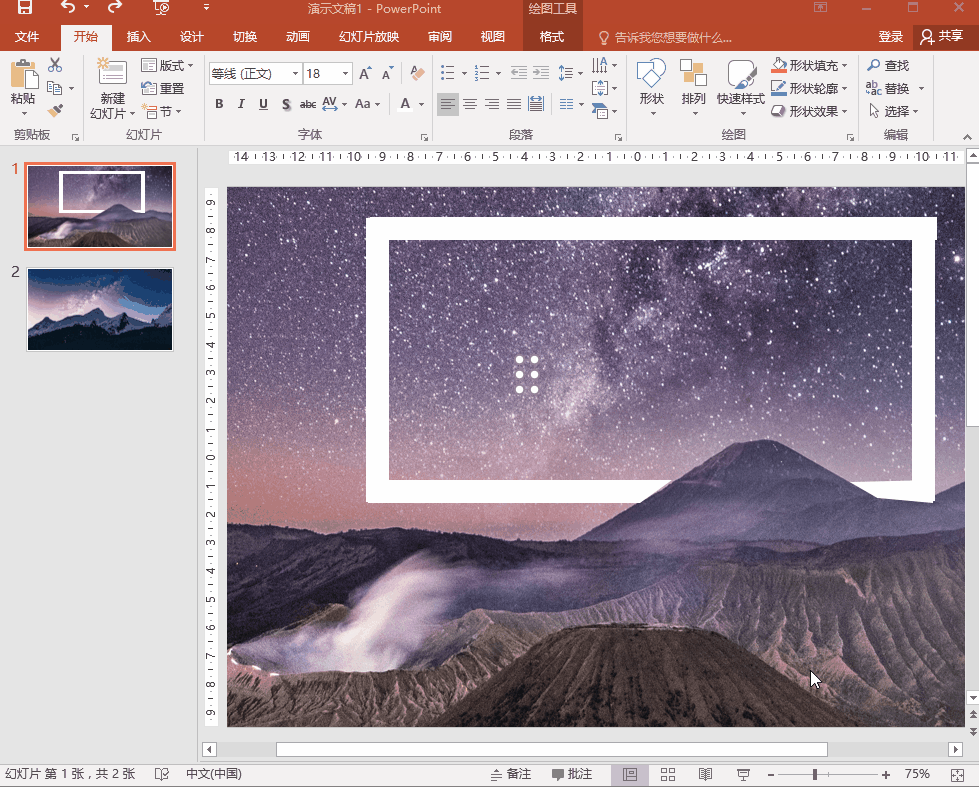
Task: Switch to Design tab
Action: (x=192, y=37)
